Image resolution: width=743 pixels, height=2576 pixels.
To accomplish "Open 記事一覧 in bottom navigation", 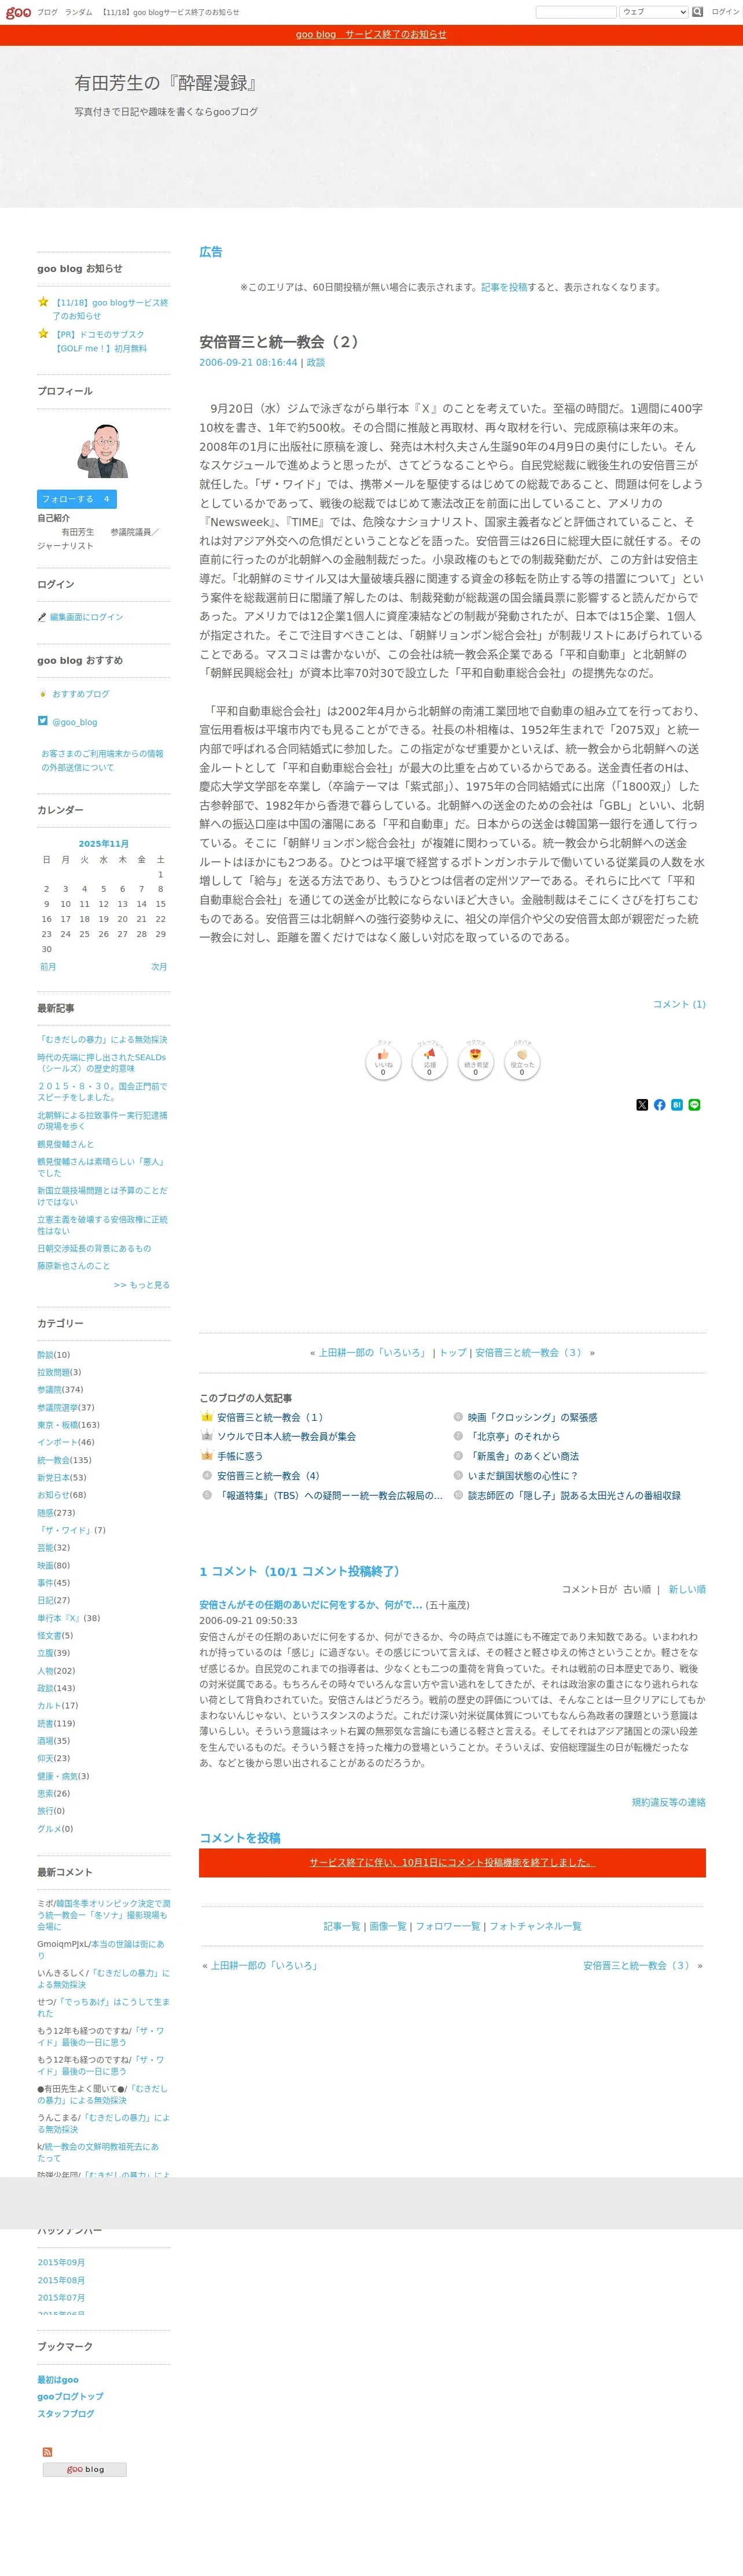I will click(342, 1926).
